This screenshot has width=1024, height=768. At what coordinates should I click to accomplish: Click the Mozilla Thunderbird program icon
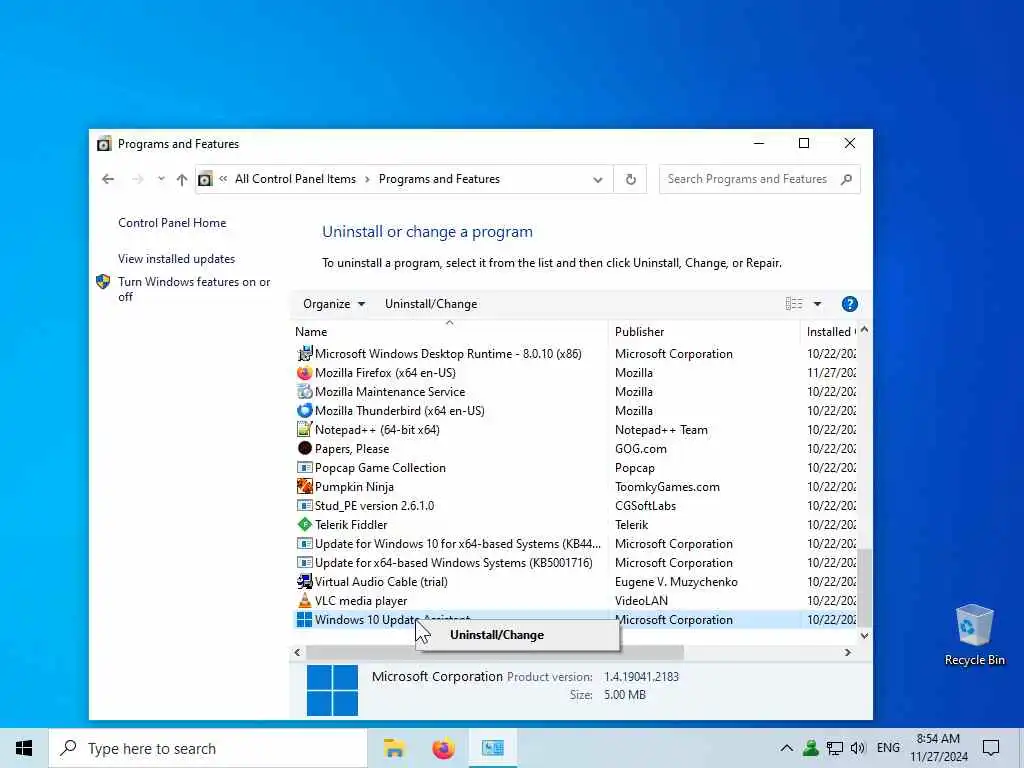tap(304, 411)
